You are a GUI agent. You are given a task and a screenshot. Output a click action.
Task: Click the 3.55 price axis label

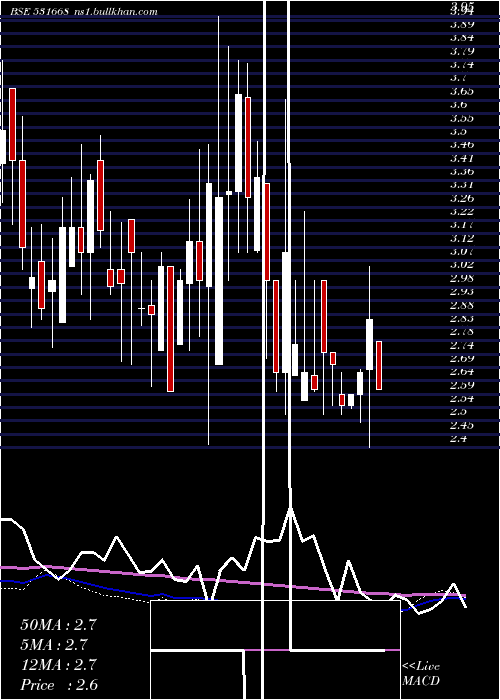(x=462, y=118)
